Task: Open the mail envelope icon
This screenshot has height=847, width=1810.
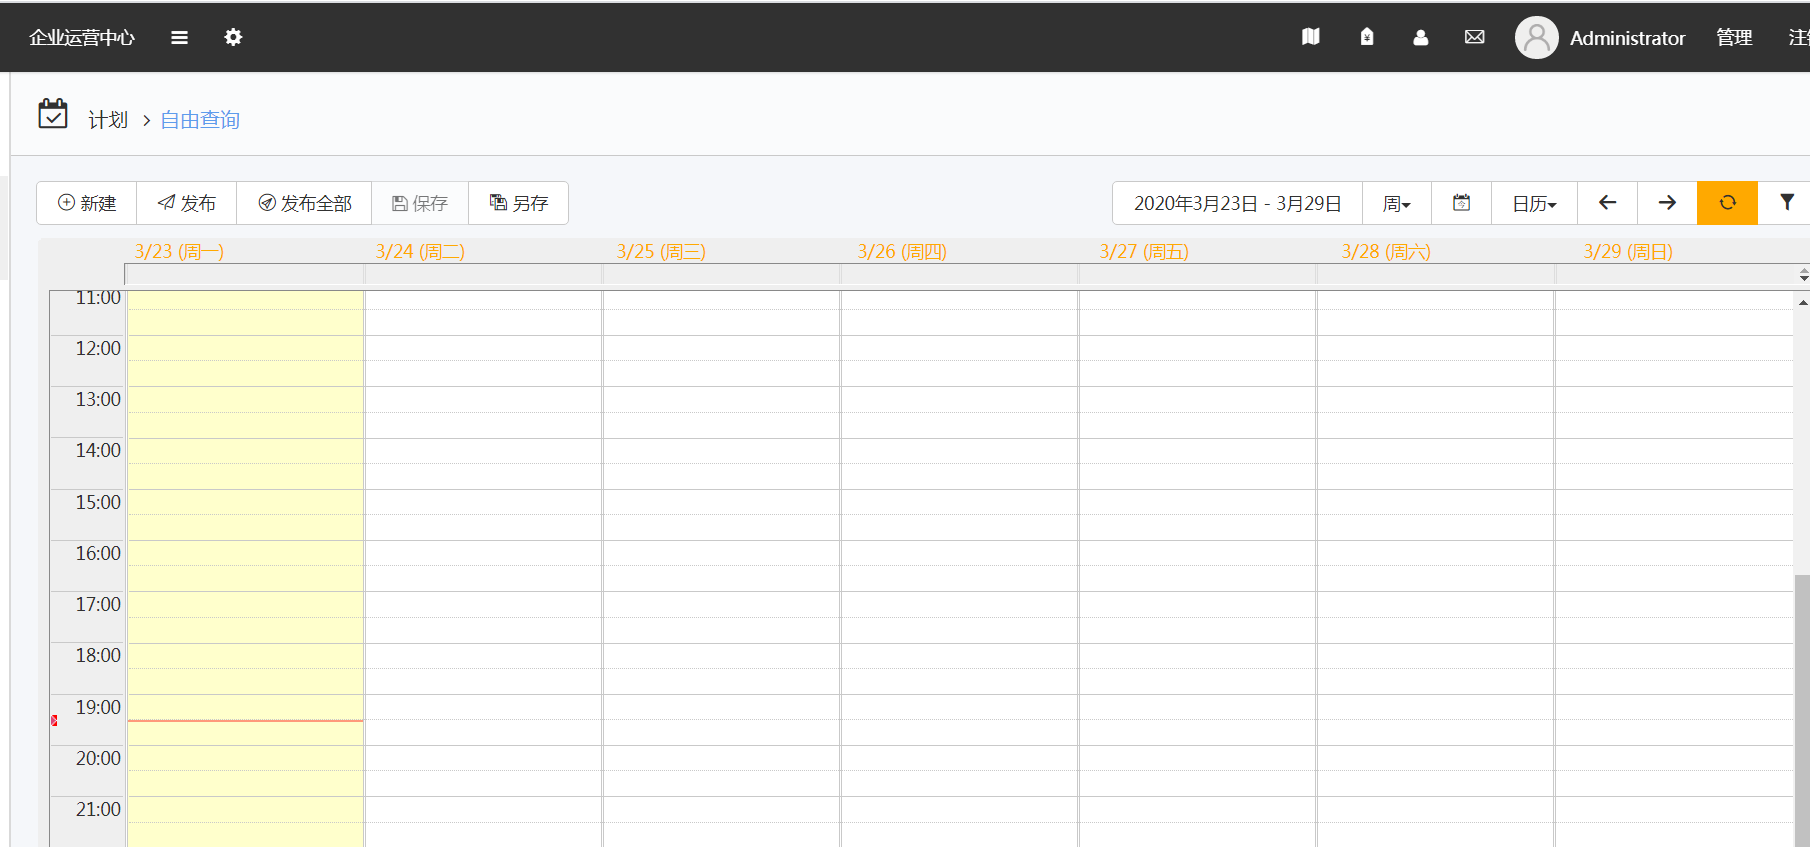Action: click(x=1474, y=38)
